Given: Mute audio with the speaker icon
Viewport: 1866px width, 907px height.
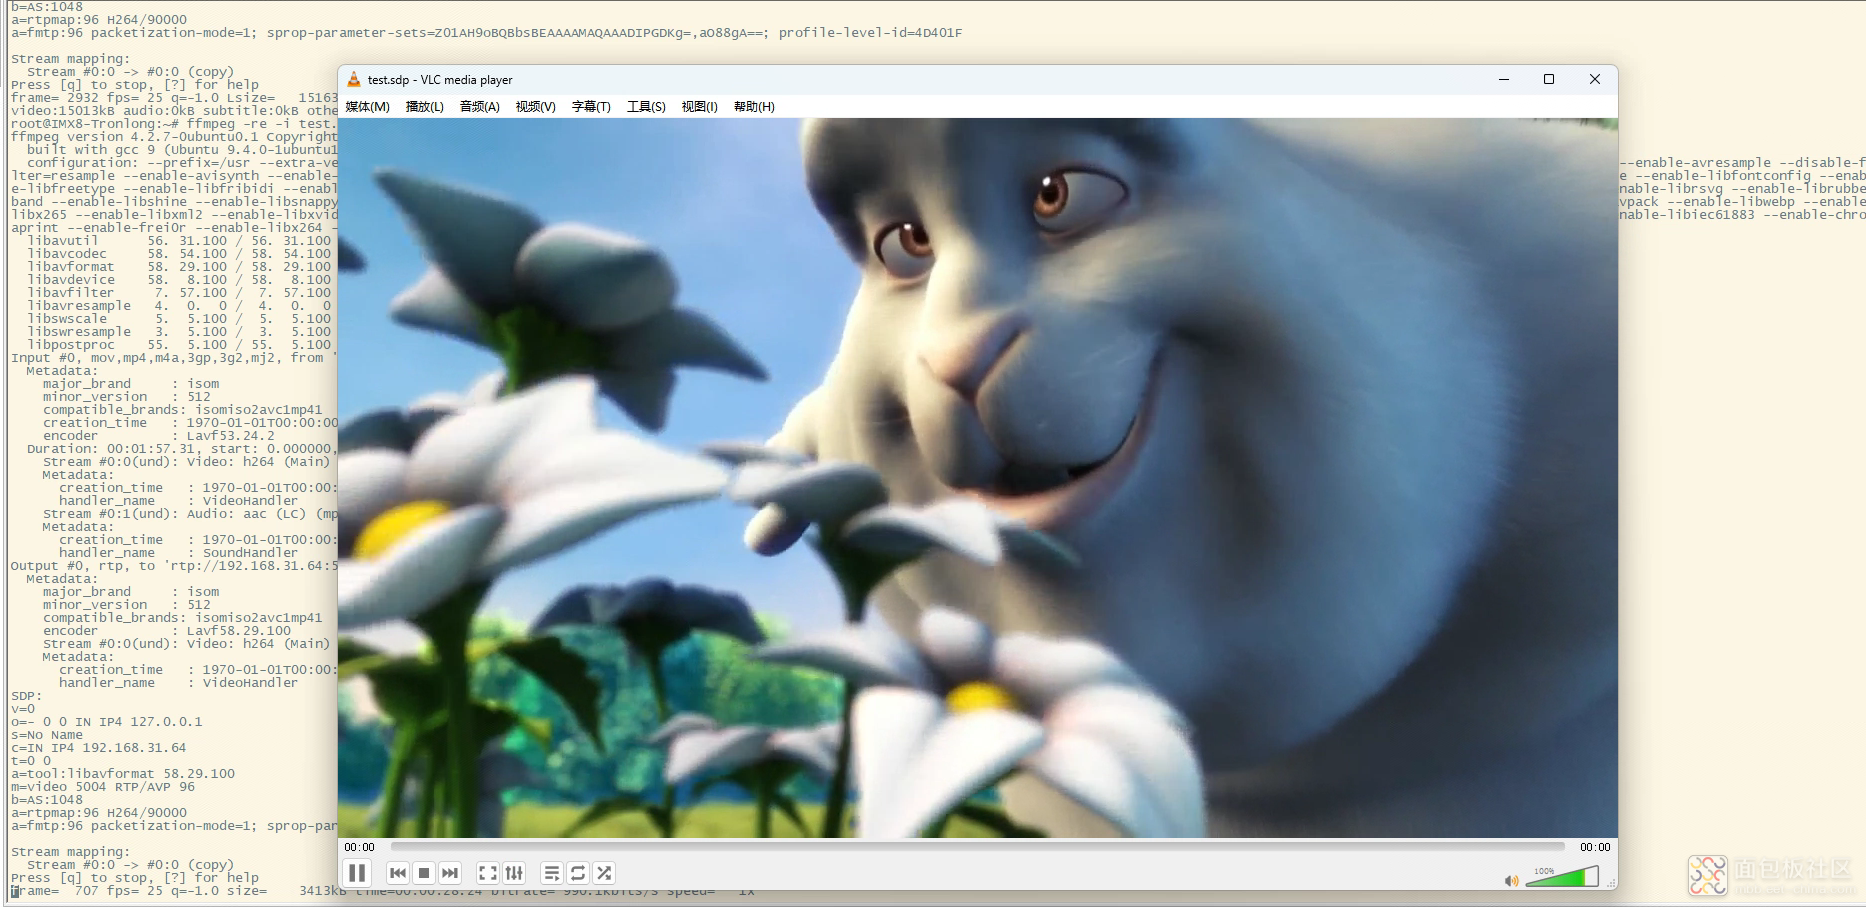Looking at the screenshot, I should (1511, 880).
